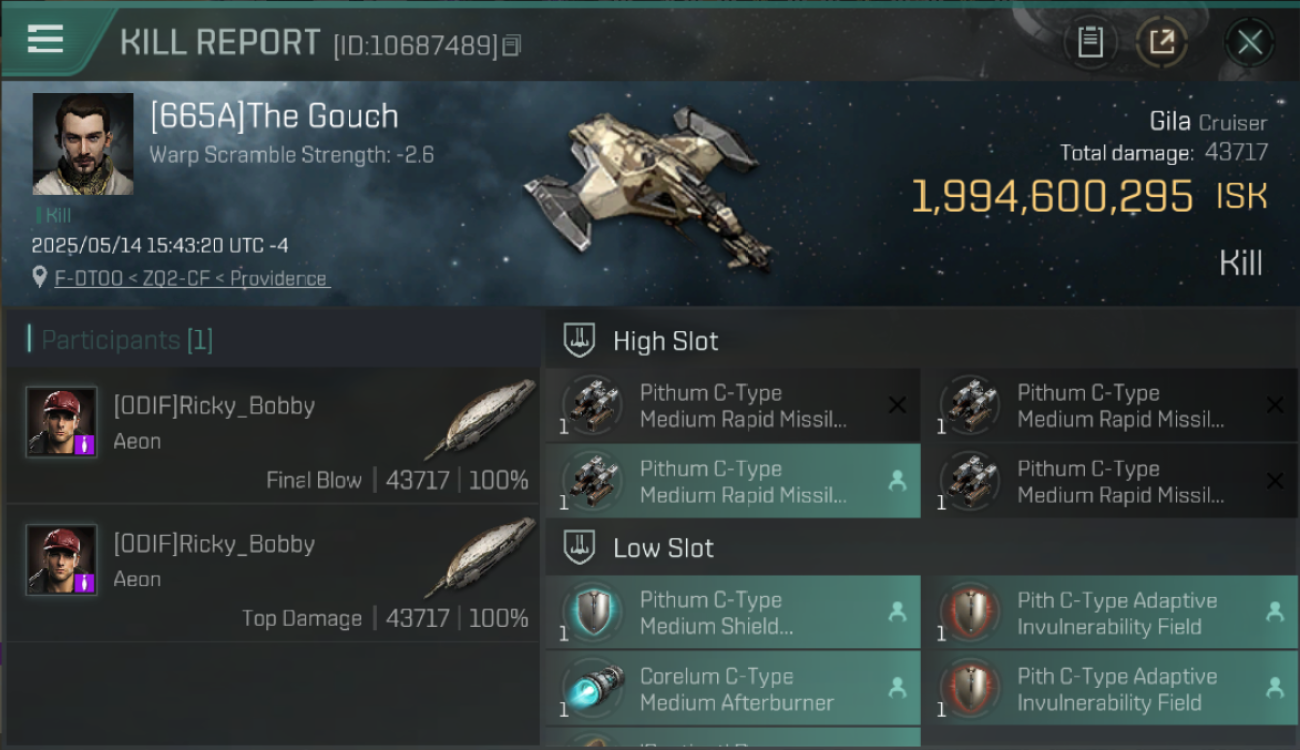Select Corelum C-Type Medium Afterburner module

[733, 688]
